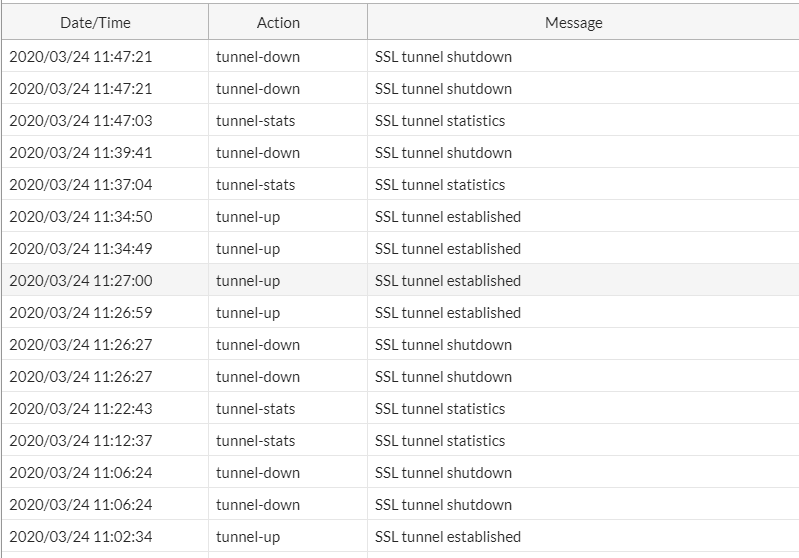Screen dimensions: 799x558
Task: Click the tunnel-stats action in the 11:12:37 row
Action: 256,441
